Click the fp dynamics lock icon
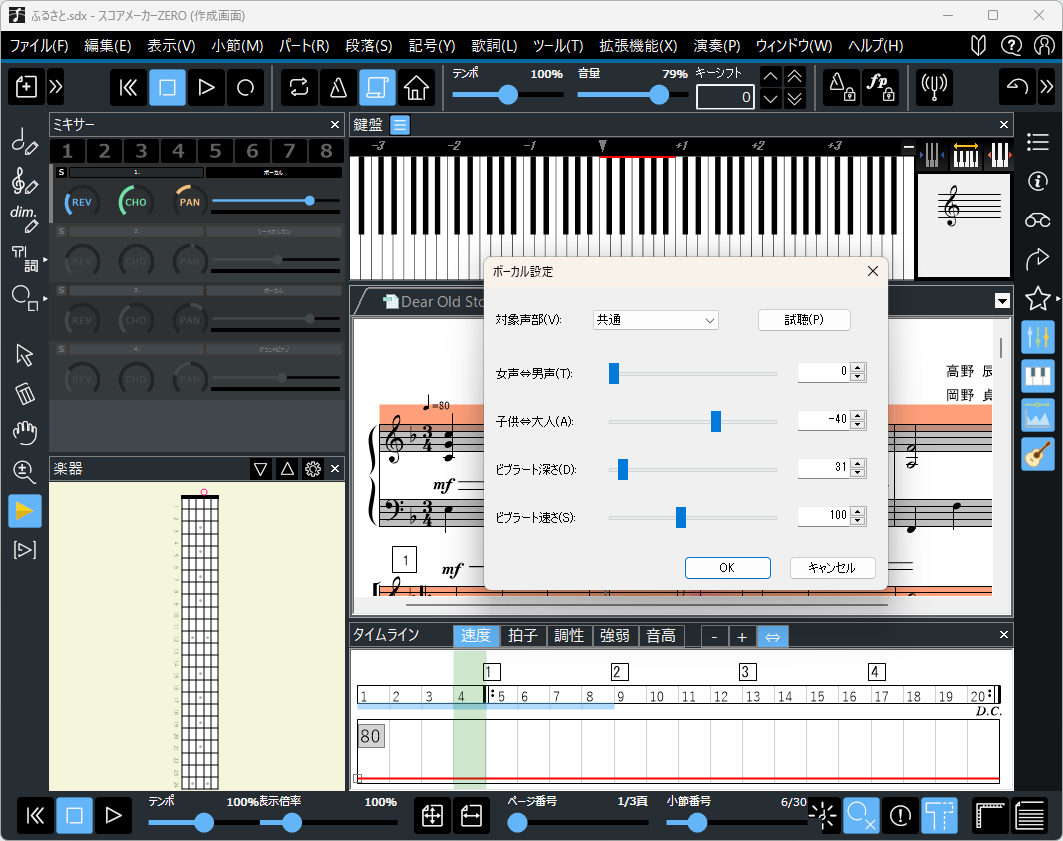This screenshot has width=1063, height=841. click(881, 87)
